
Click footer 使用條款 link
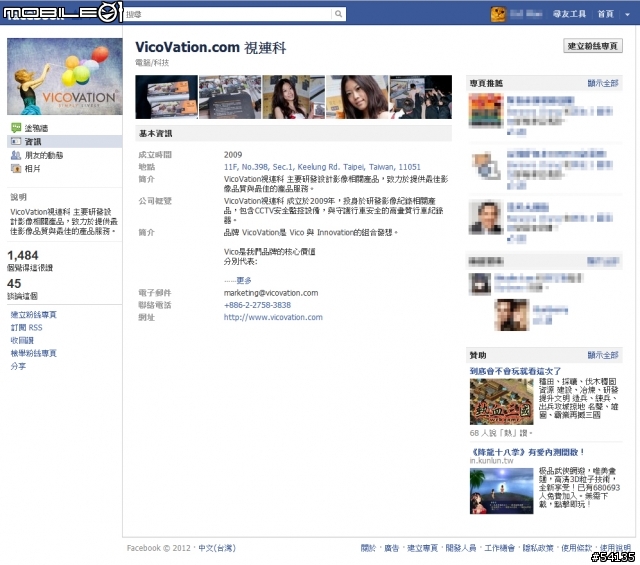[x=576, y=548]
